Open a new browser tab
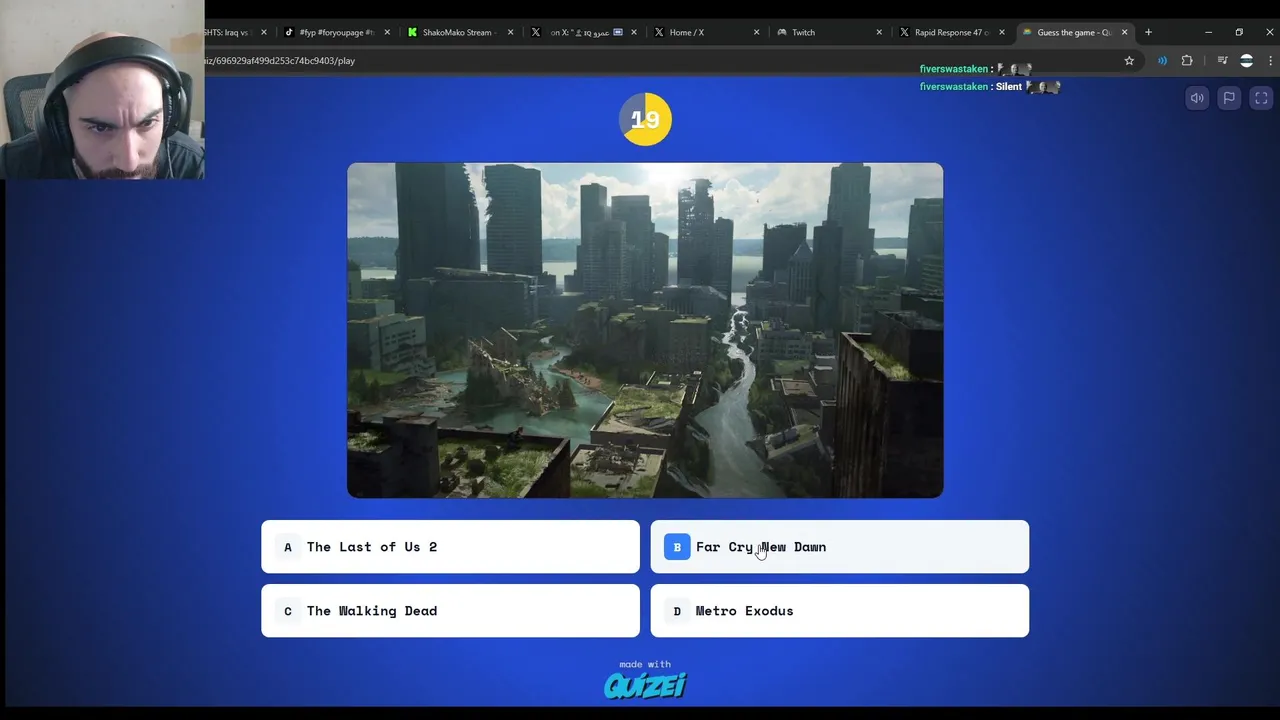This screenshot has height=720, width=1280. coord(1148,32)
